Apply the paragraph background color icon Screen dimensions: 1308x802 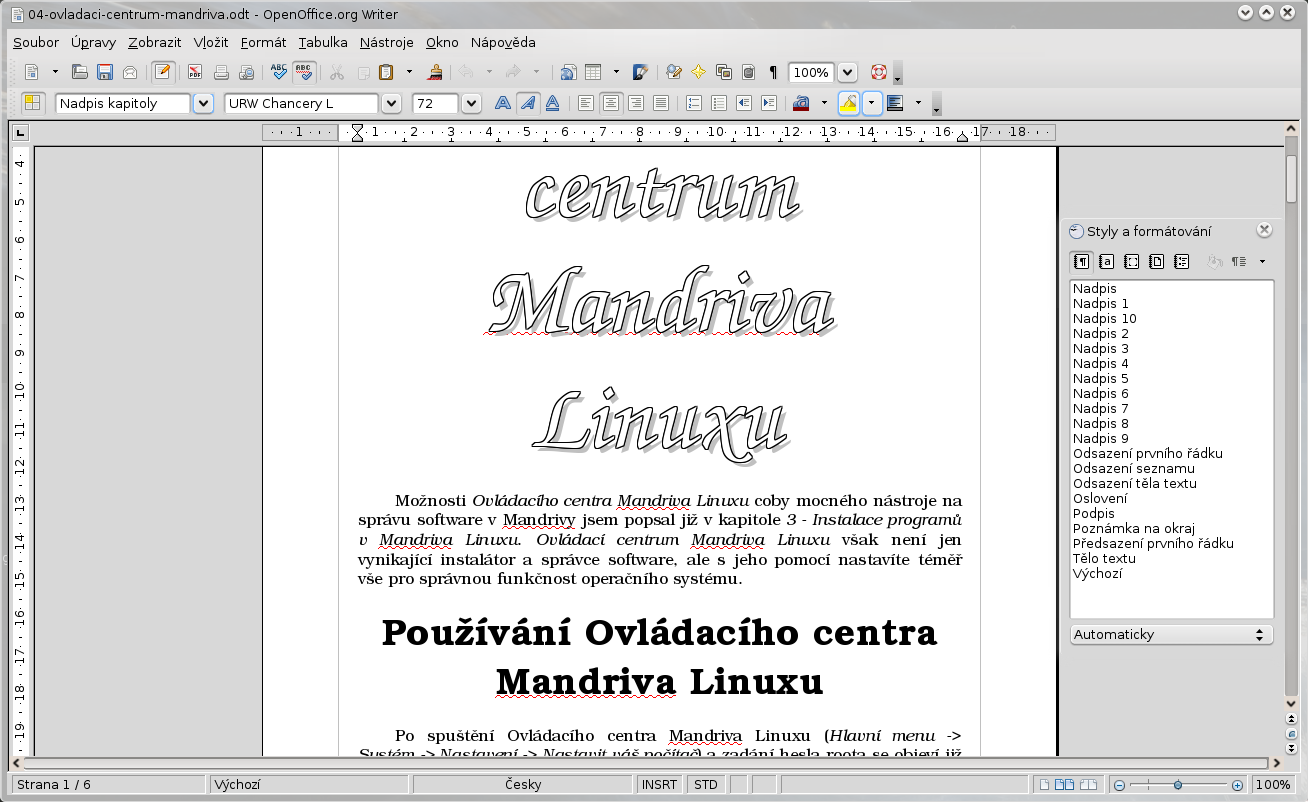tap(895, 103)
